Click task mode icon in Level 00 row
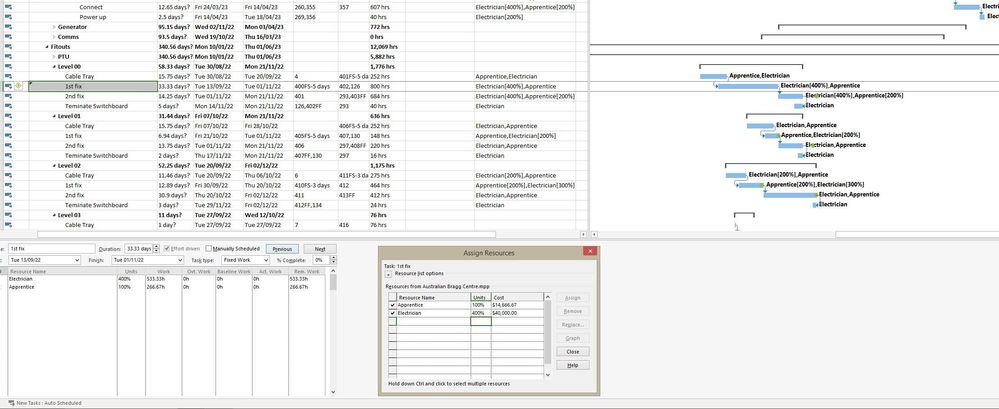The width and height of the screenshot is (999, 409). click(8, 67)
